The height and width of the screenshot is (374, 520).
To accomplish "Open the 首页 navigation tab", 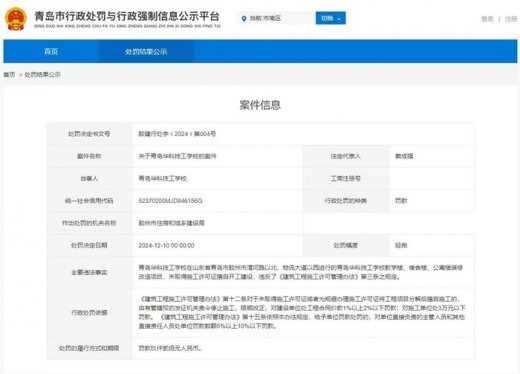I will click(51, 51).
